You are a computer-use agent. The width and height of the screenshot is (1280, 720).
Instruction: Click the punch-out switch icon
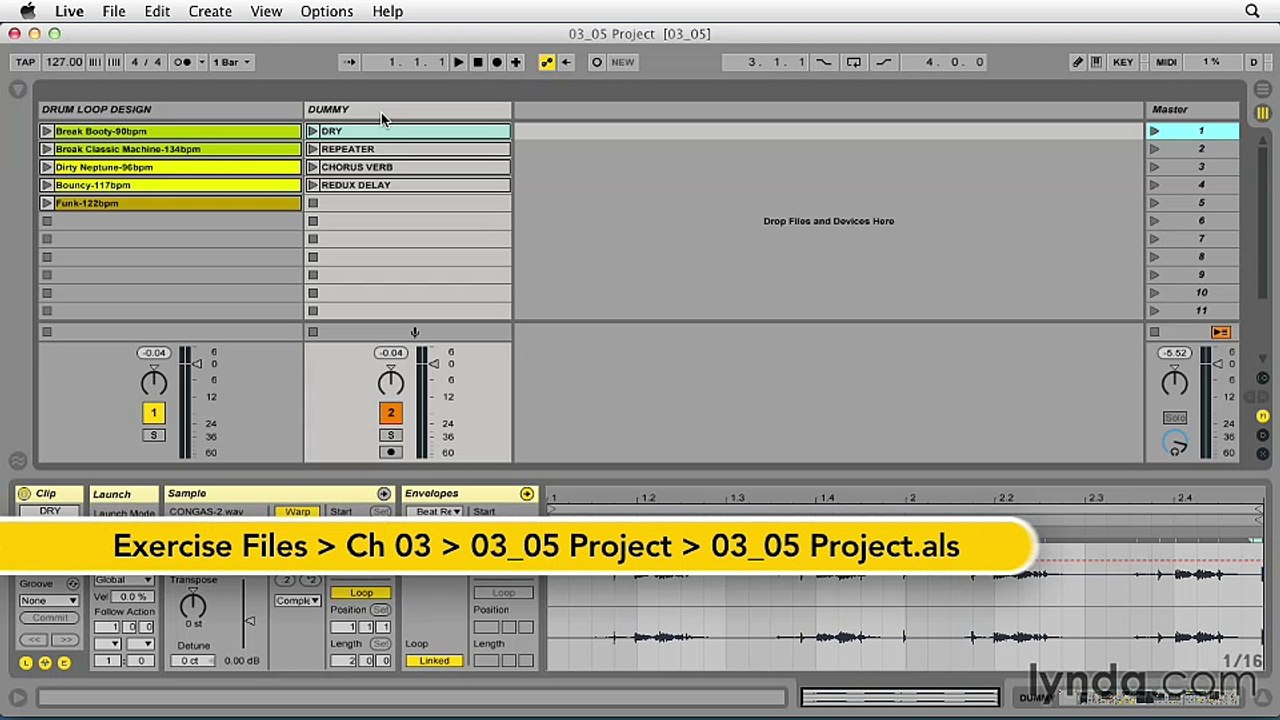pyautogui.click(x=884, y=62)
